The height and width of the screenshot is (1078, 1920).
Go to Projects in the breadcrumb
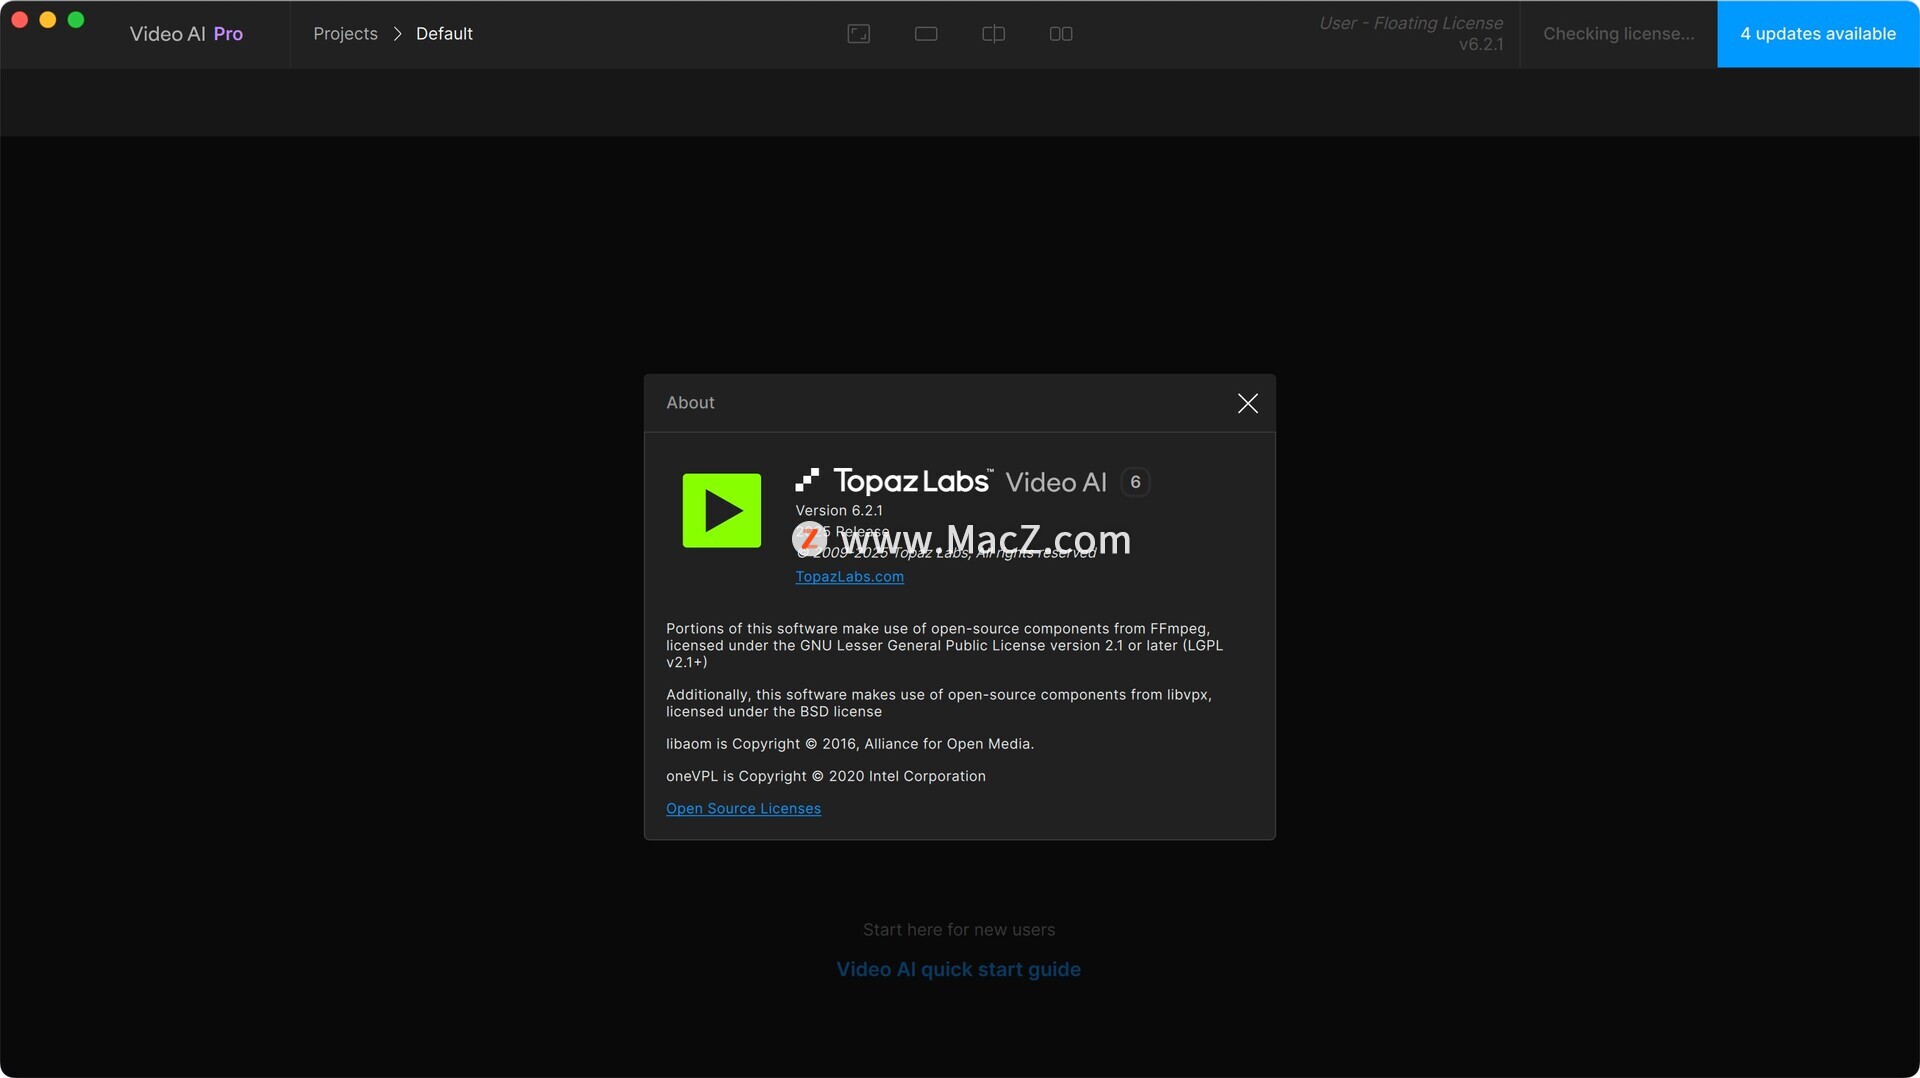click(x=345, y=34)
